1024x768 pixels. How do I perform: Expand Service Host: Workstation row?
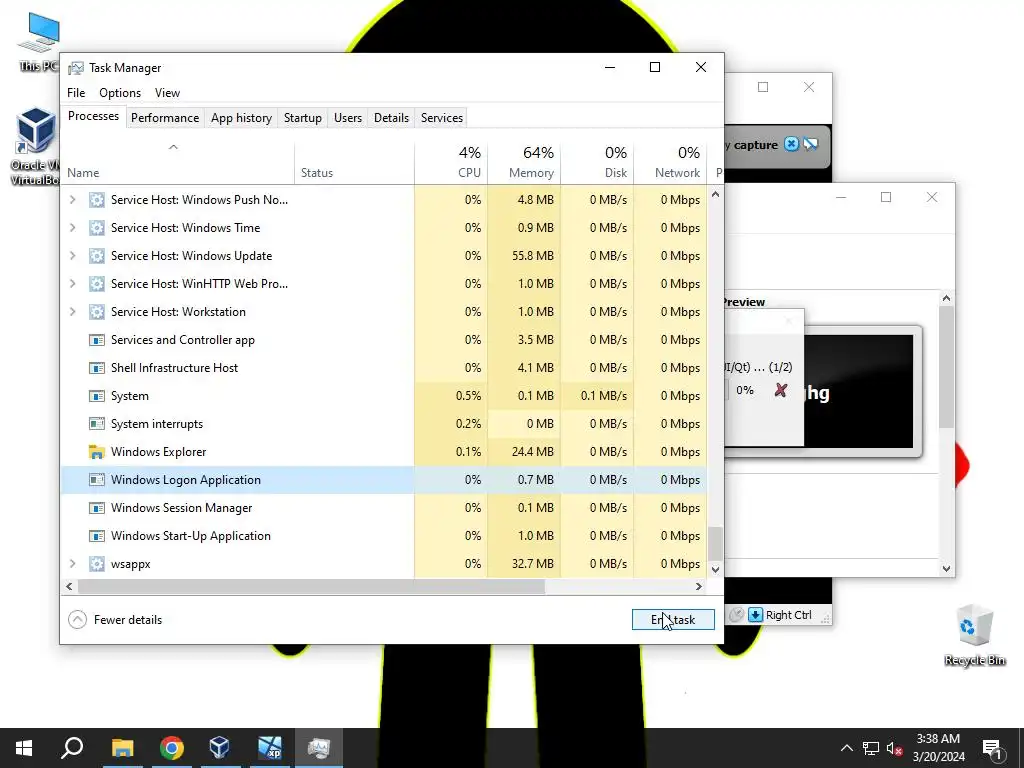coord(72,312)
